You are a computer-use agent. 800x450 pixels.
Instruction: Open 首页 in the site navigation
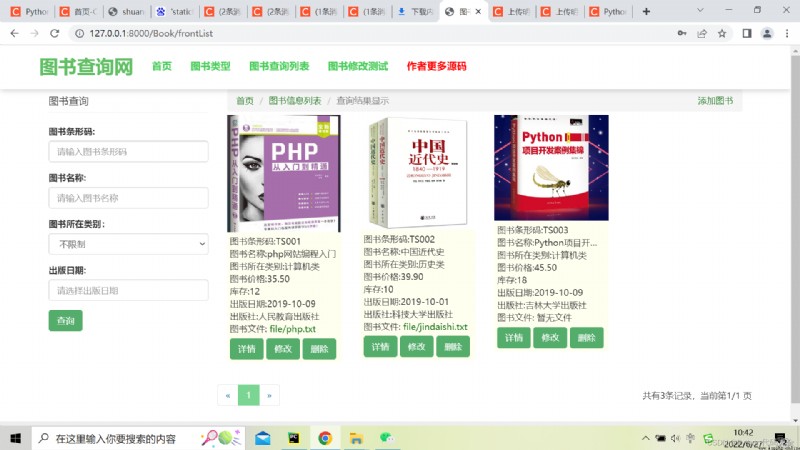click(x=162, y=66)
